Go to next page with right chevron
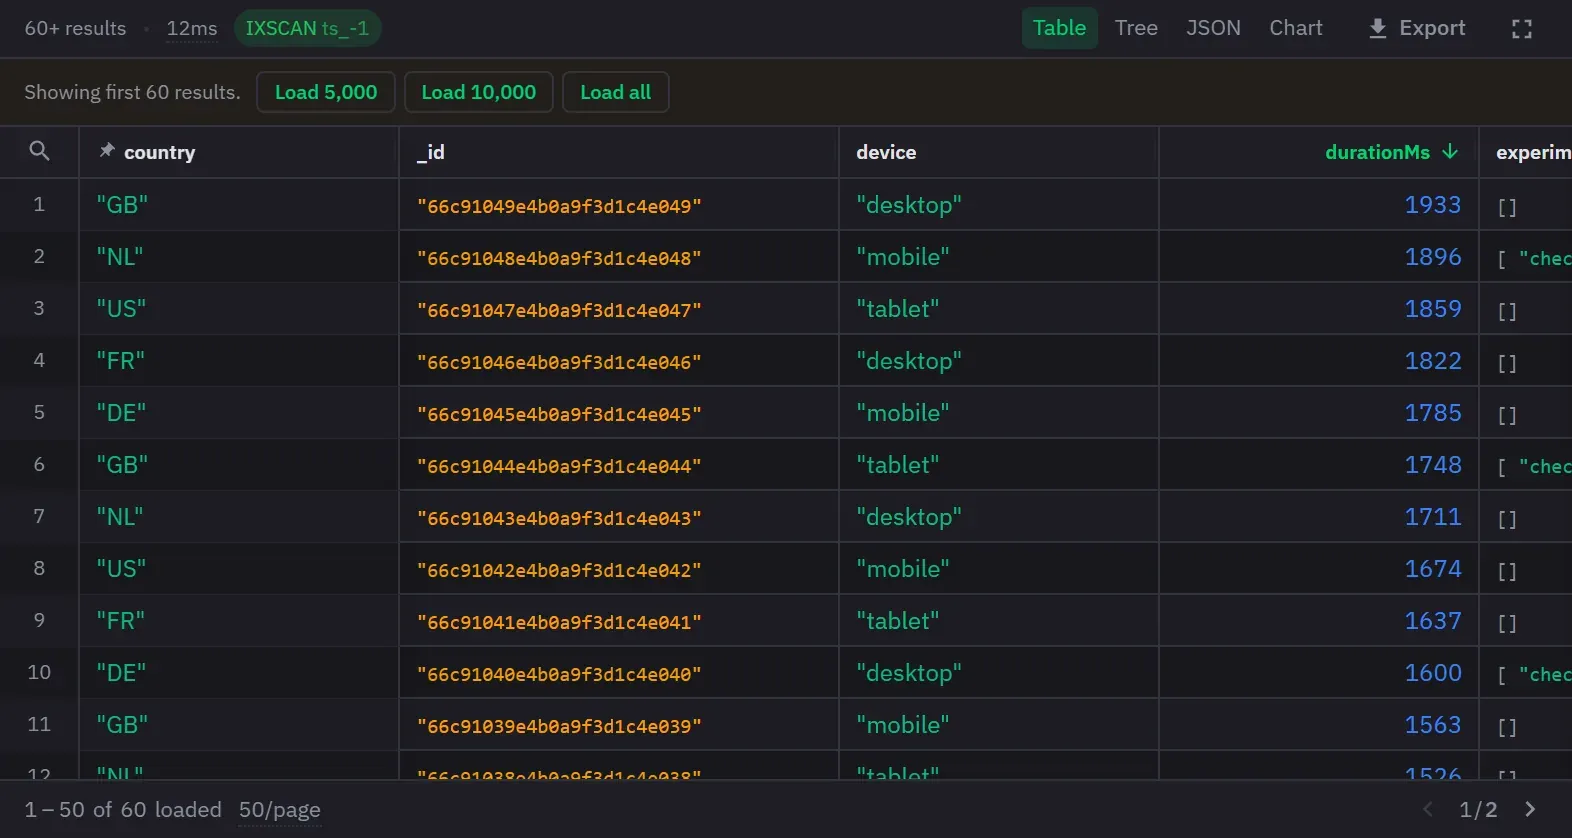The image size is (1572, 838). (1530, 809)
